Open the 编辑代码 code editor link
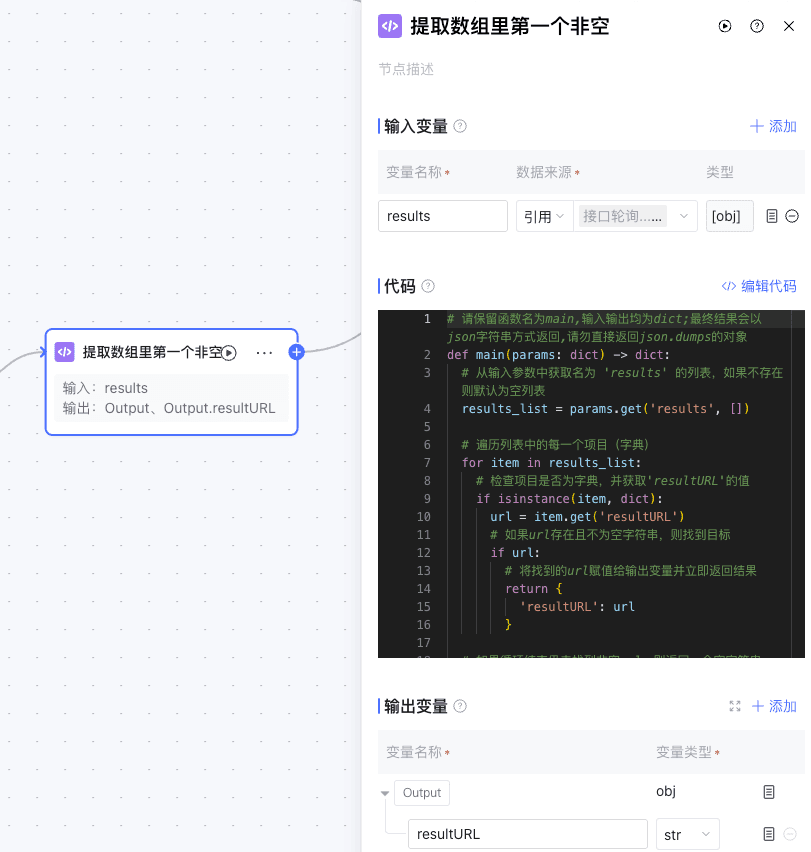Screen dimensions: 811x852 [x=759, y=286]
